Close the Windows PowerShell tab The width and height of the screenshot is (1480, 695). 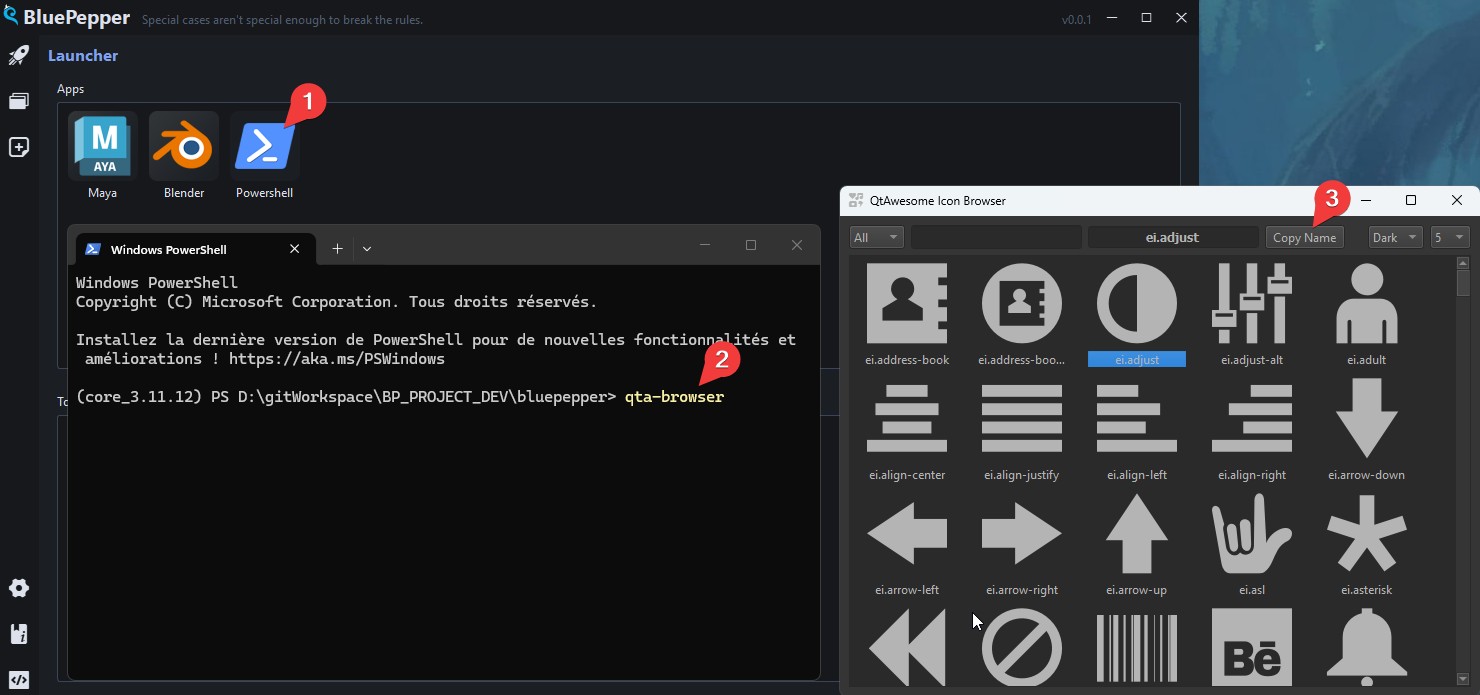click(x=294, y=249)
